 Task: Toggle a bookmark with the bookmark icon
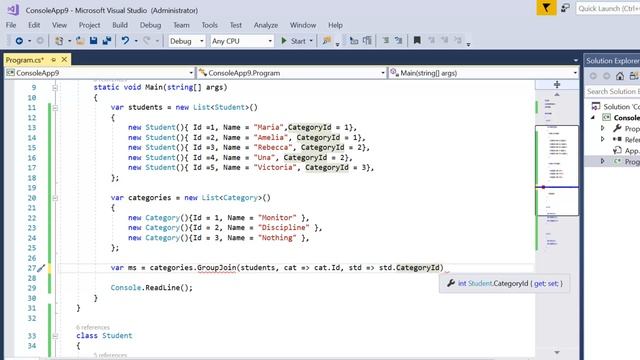[417, 40]
